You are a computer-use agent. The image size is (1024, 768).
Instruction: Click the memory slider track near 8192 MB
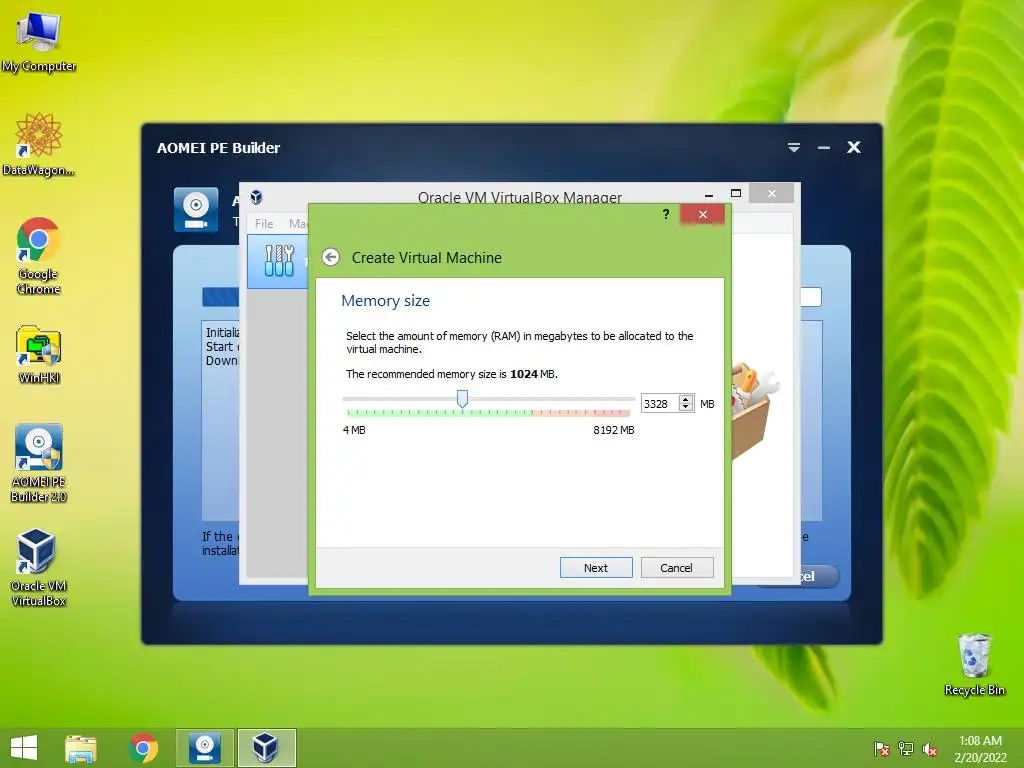pyautogui.click(x=631, y=398)
